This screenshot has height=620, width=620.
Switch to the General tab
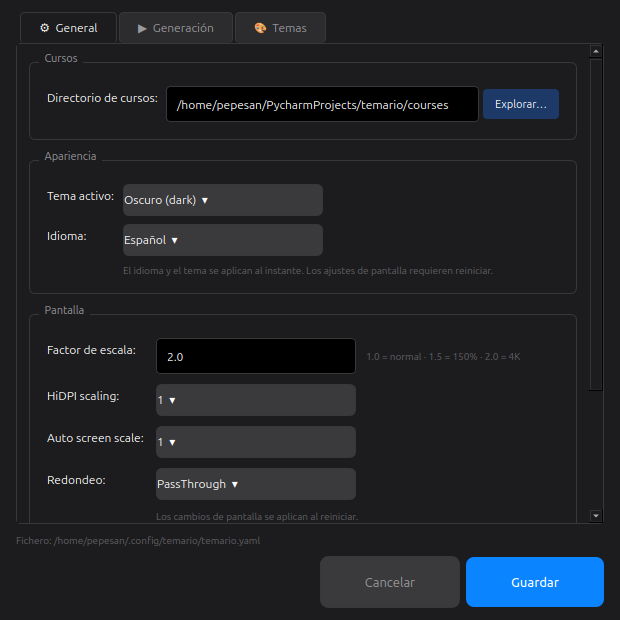68,28
